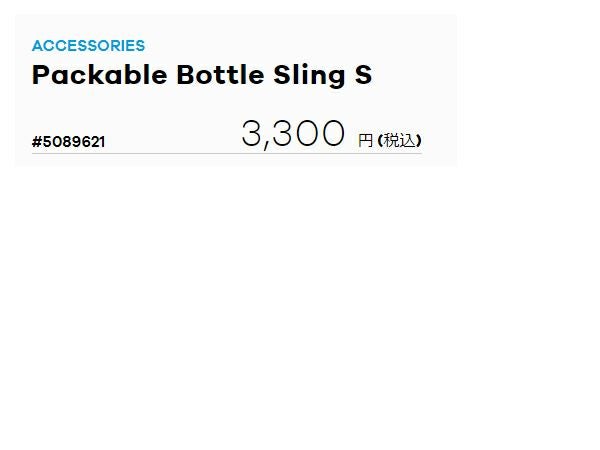Click the 円 currency symbol

pyautogui.click(x=365, y=141)
